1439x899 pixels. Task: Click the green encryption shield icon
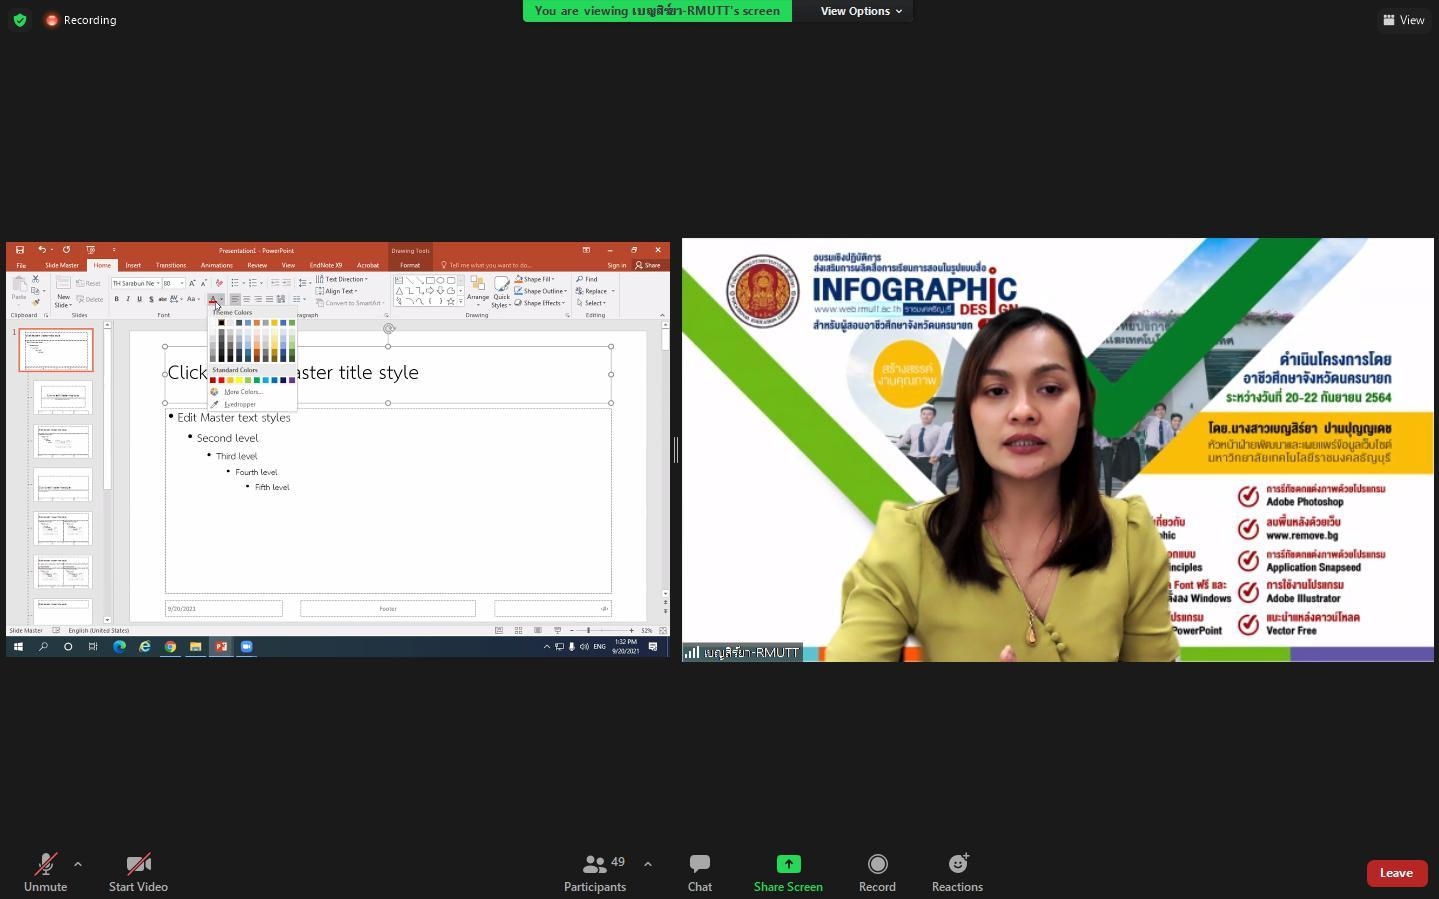pos(20,20)
